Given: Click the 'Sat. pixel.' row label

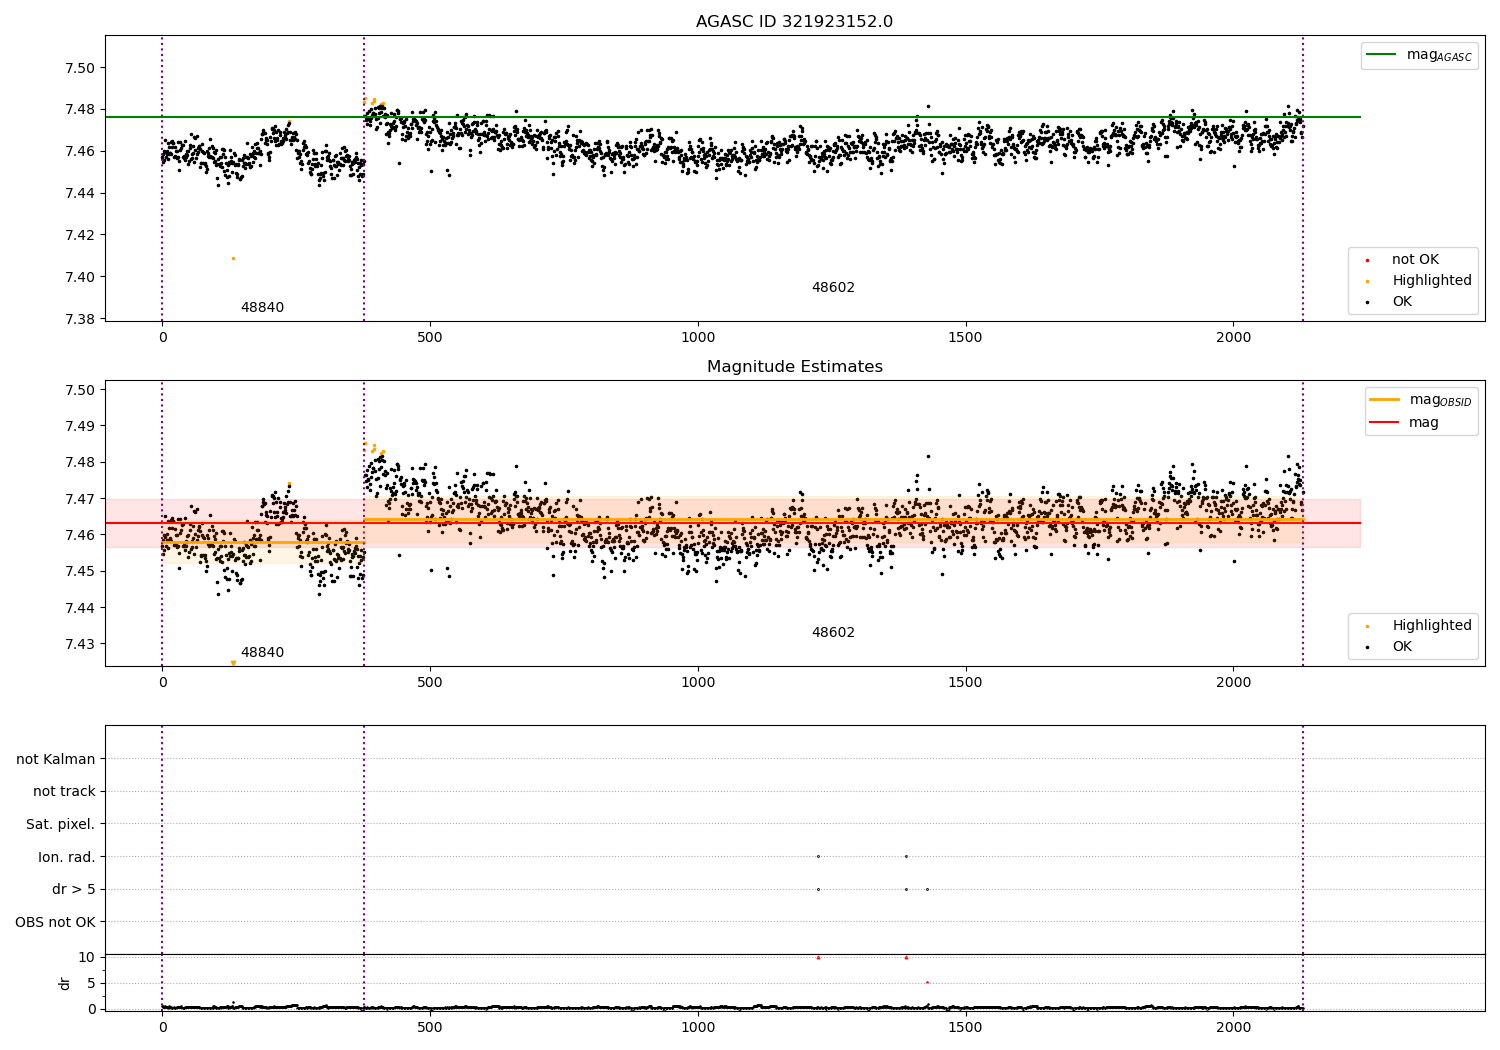Looking at the screenshot, I should click(x=60, y=824).
